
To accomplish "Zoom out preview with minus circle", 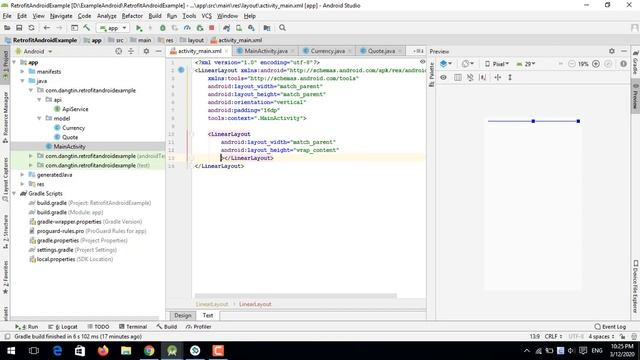I will 571,64.
